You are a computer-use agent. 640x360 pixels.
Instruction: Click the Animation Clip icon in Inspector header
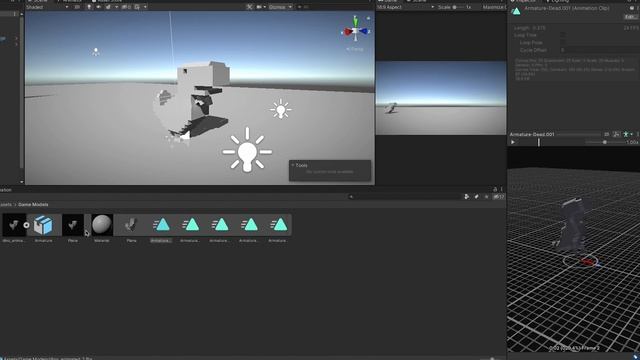(x=516, y=11)
